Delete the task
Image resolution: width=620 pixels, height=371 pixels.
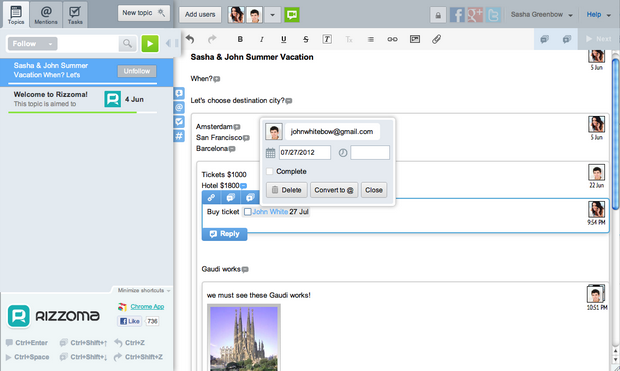287,190
